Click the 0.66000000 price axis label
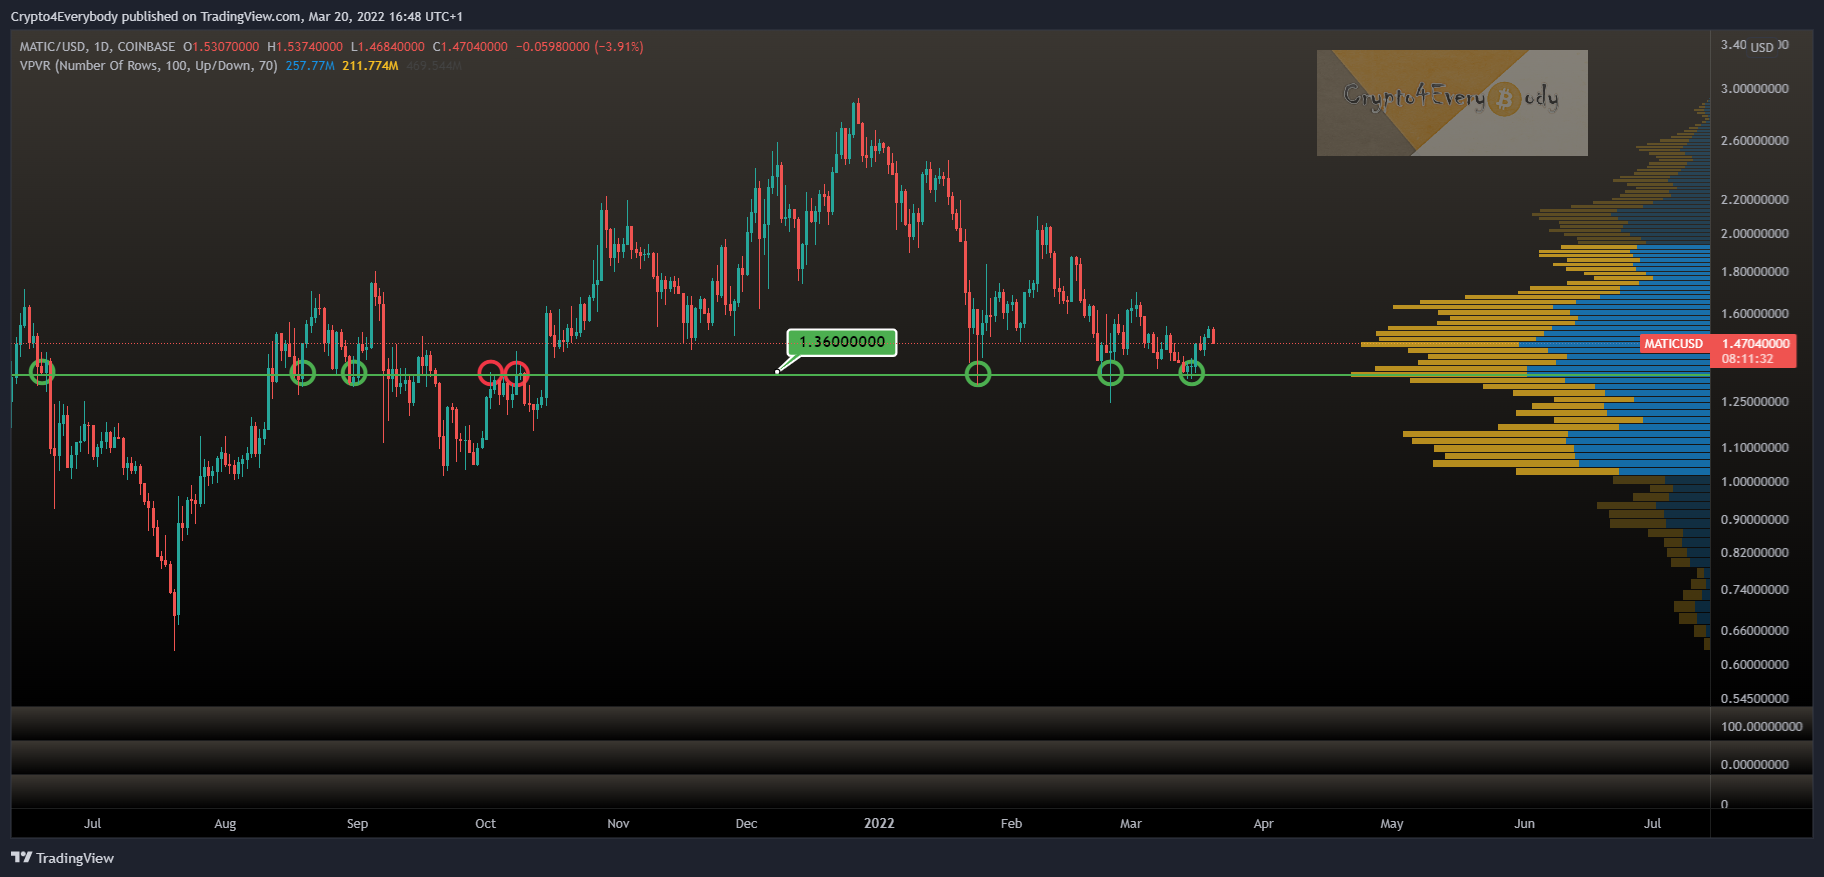Image resolution: width=1824 pixels, height=877 pixels. pyautogui.click(x=1755, y=631)
